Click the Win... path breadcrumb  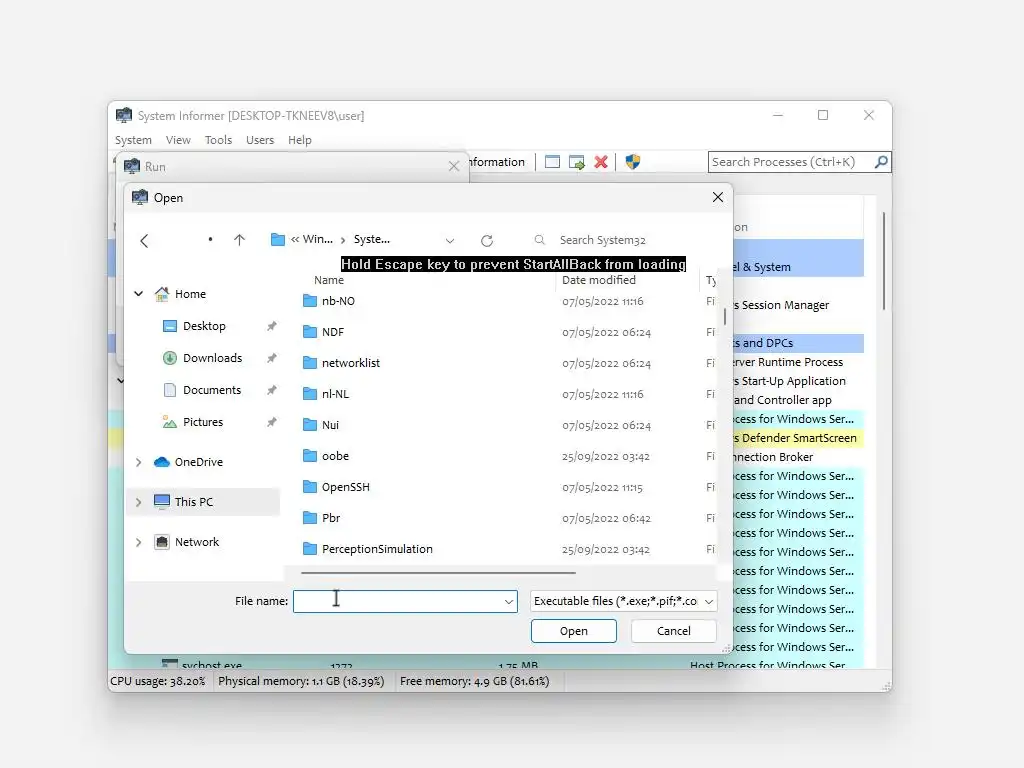[317, 240]
